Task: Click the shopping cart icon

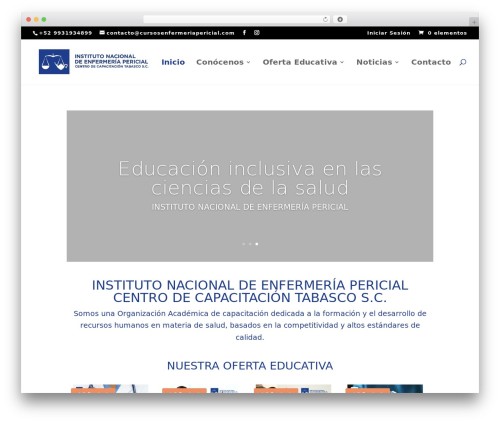Action: click(x=421, y=33)
